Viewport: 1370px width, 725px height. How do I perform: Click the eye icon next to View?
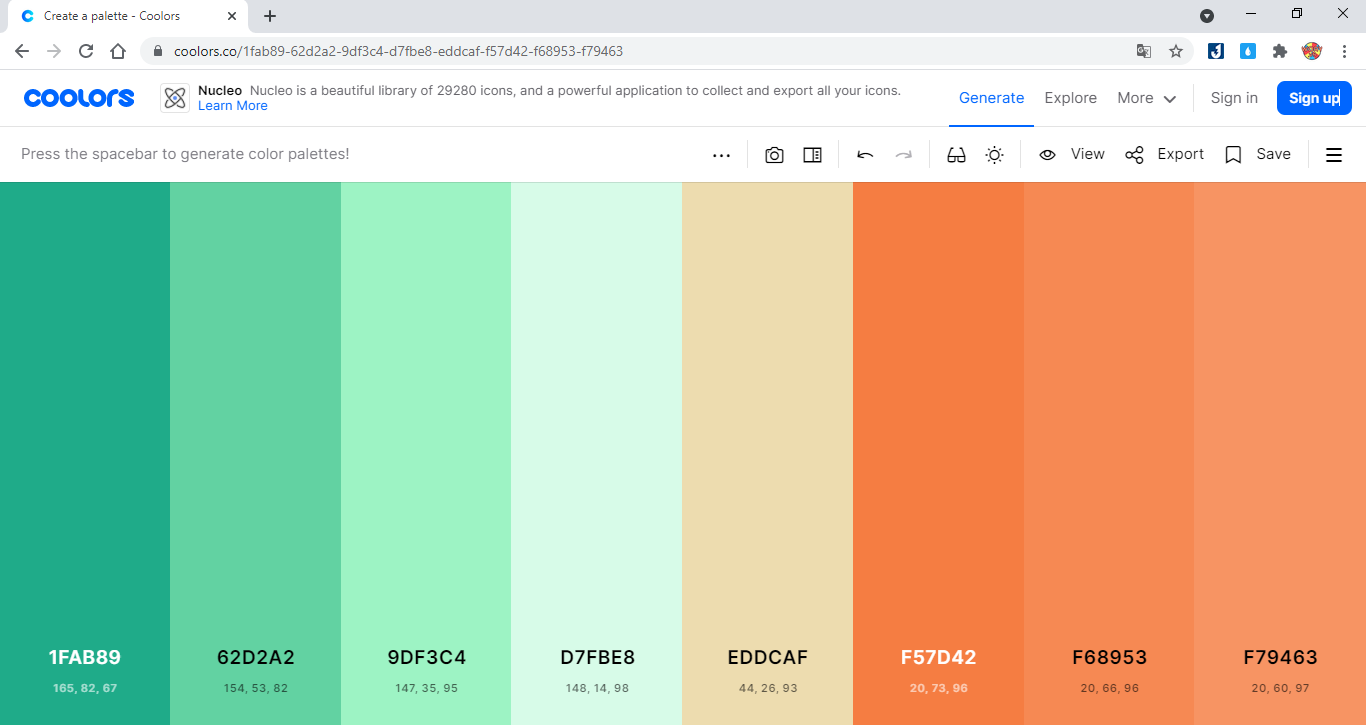[x=1047, y=155]
